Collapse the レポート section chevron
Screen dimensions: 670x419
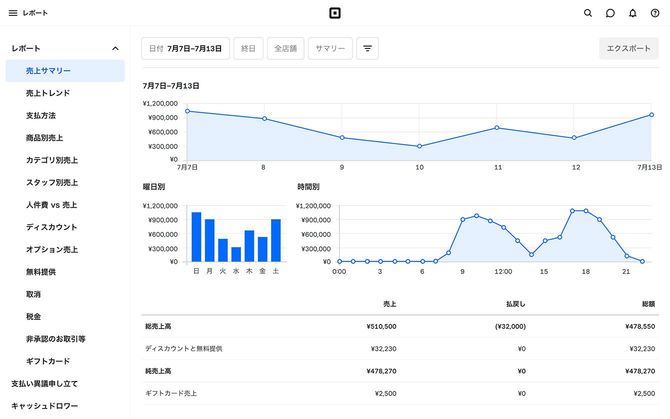115,48
